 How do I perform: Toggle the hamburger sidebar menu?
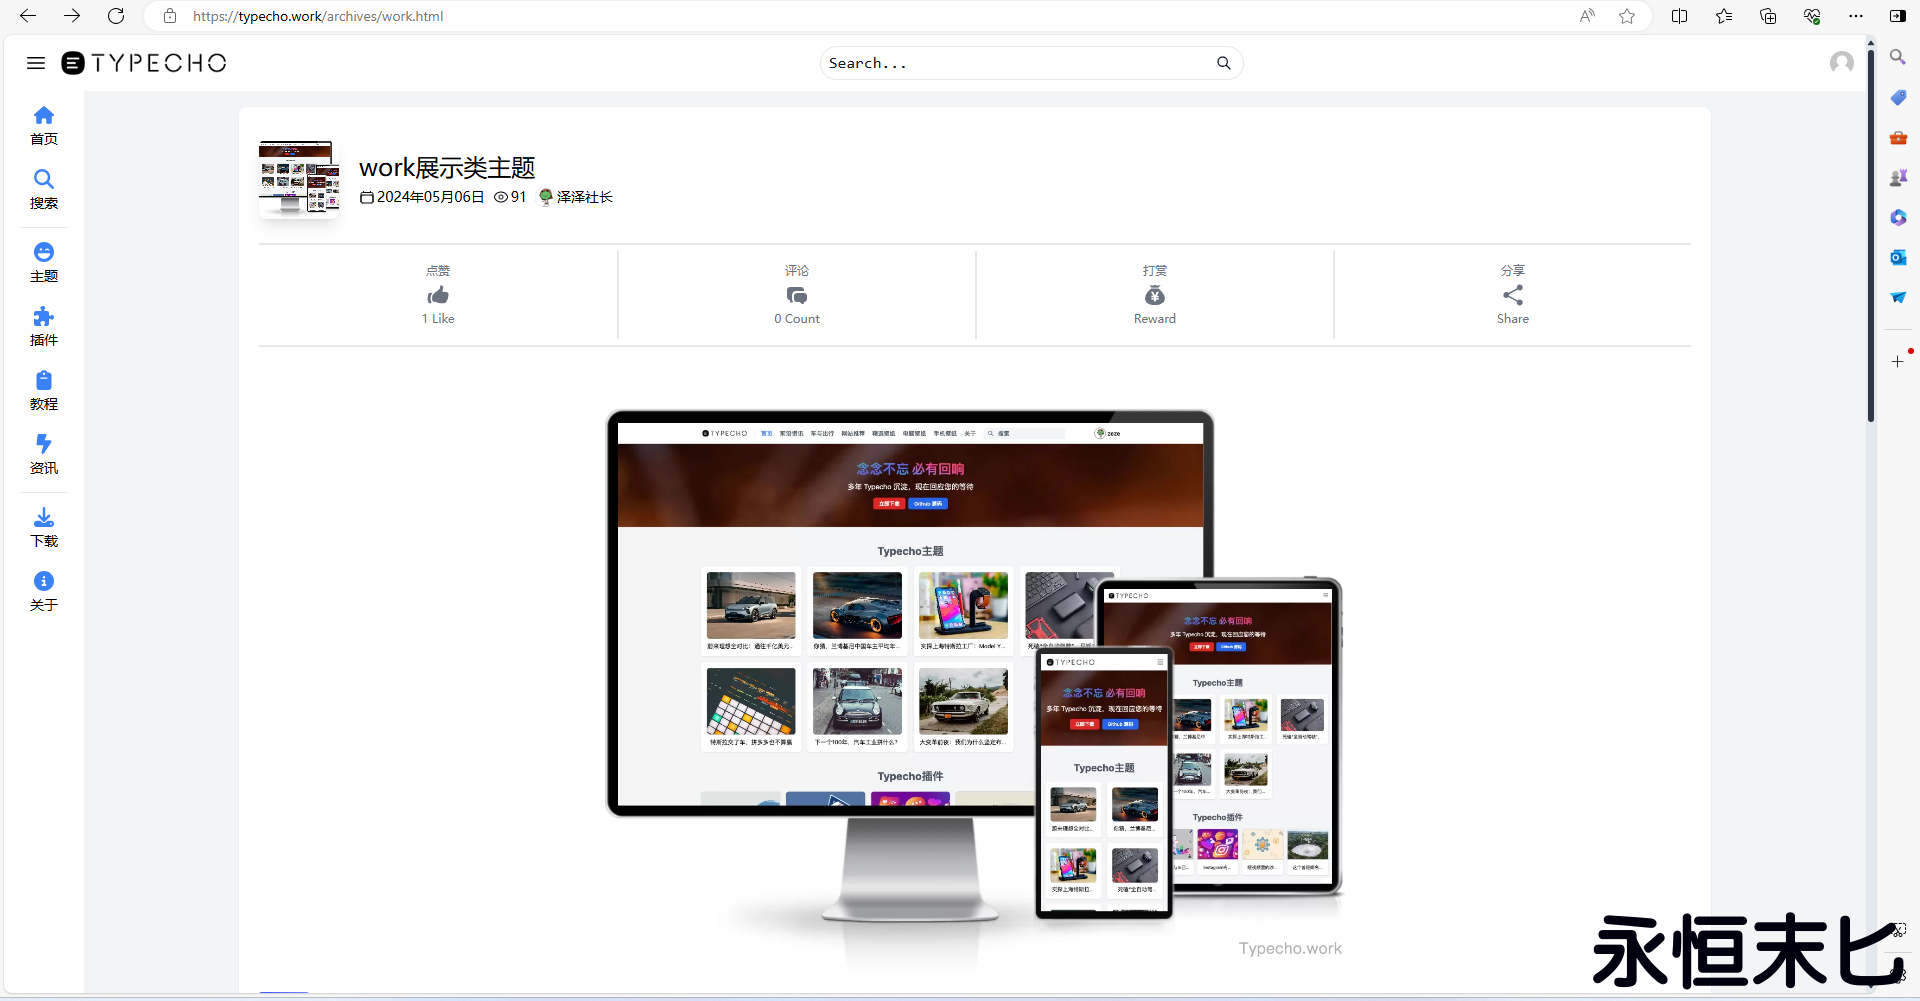[x=36, y=63]
